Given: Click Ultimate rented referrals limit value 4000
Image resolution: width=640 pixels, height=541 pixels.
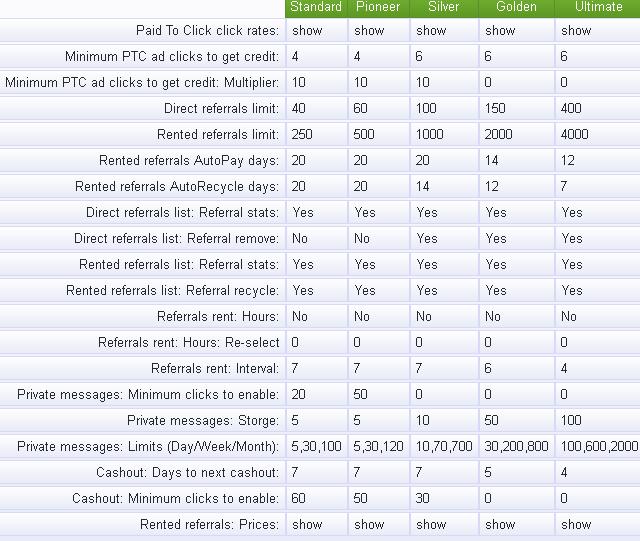Looking at the screenshot, I should tap(574, 134).
